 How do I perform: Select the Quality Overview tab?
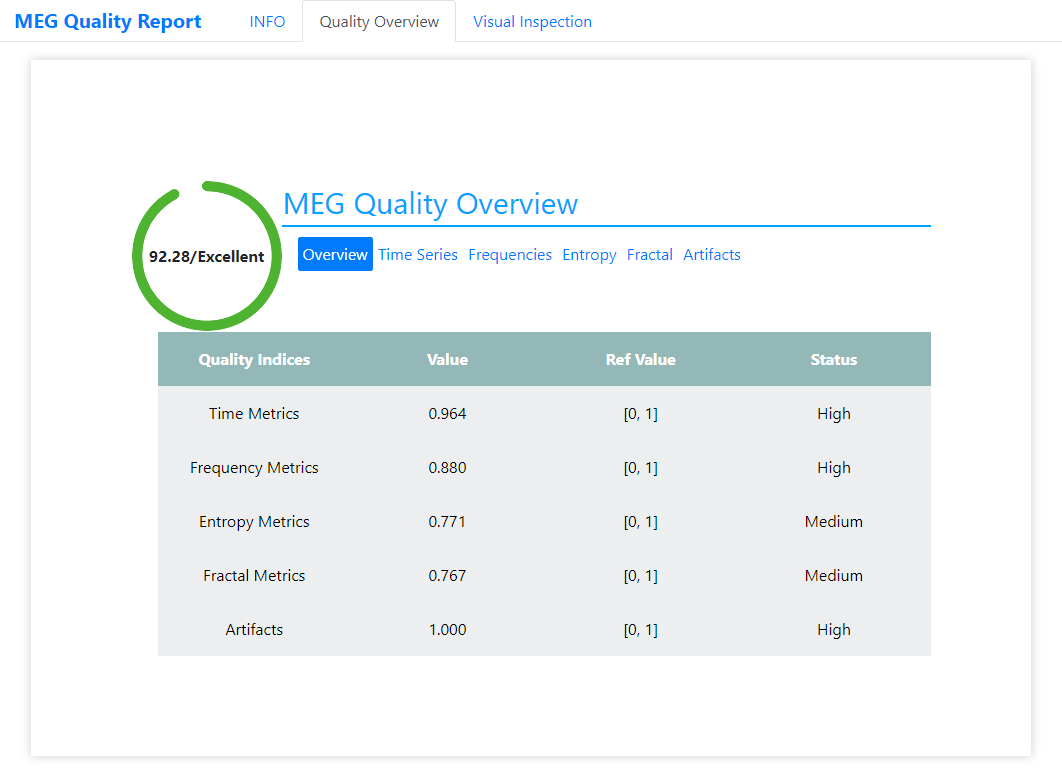point(379,22)
